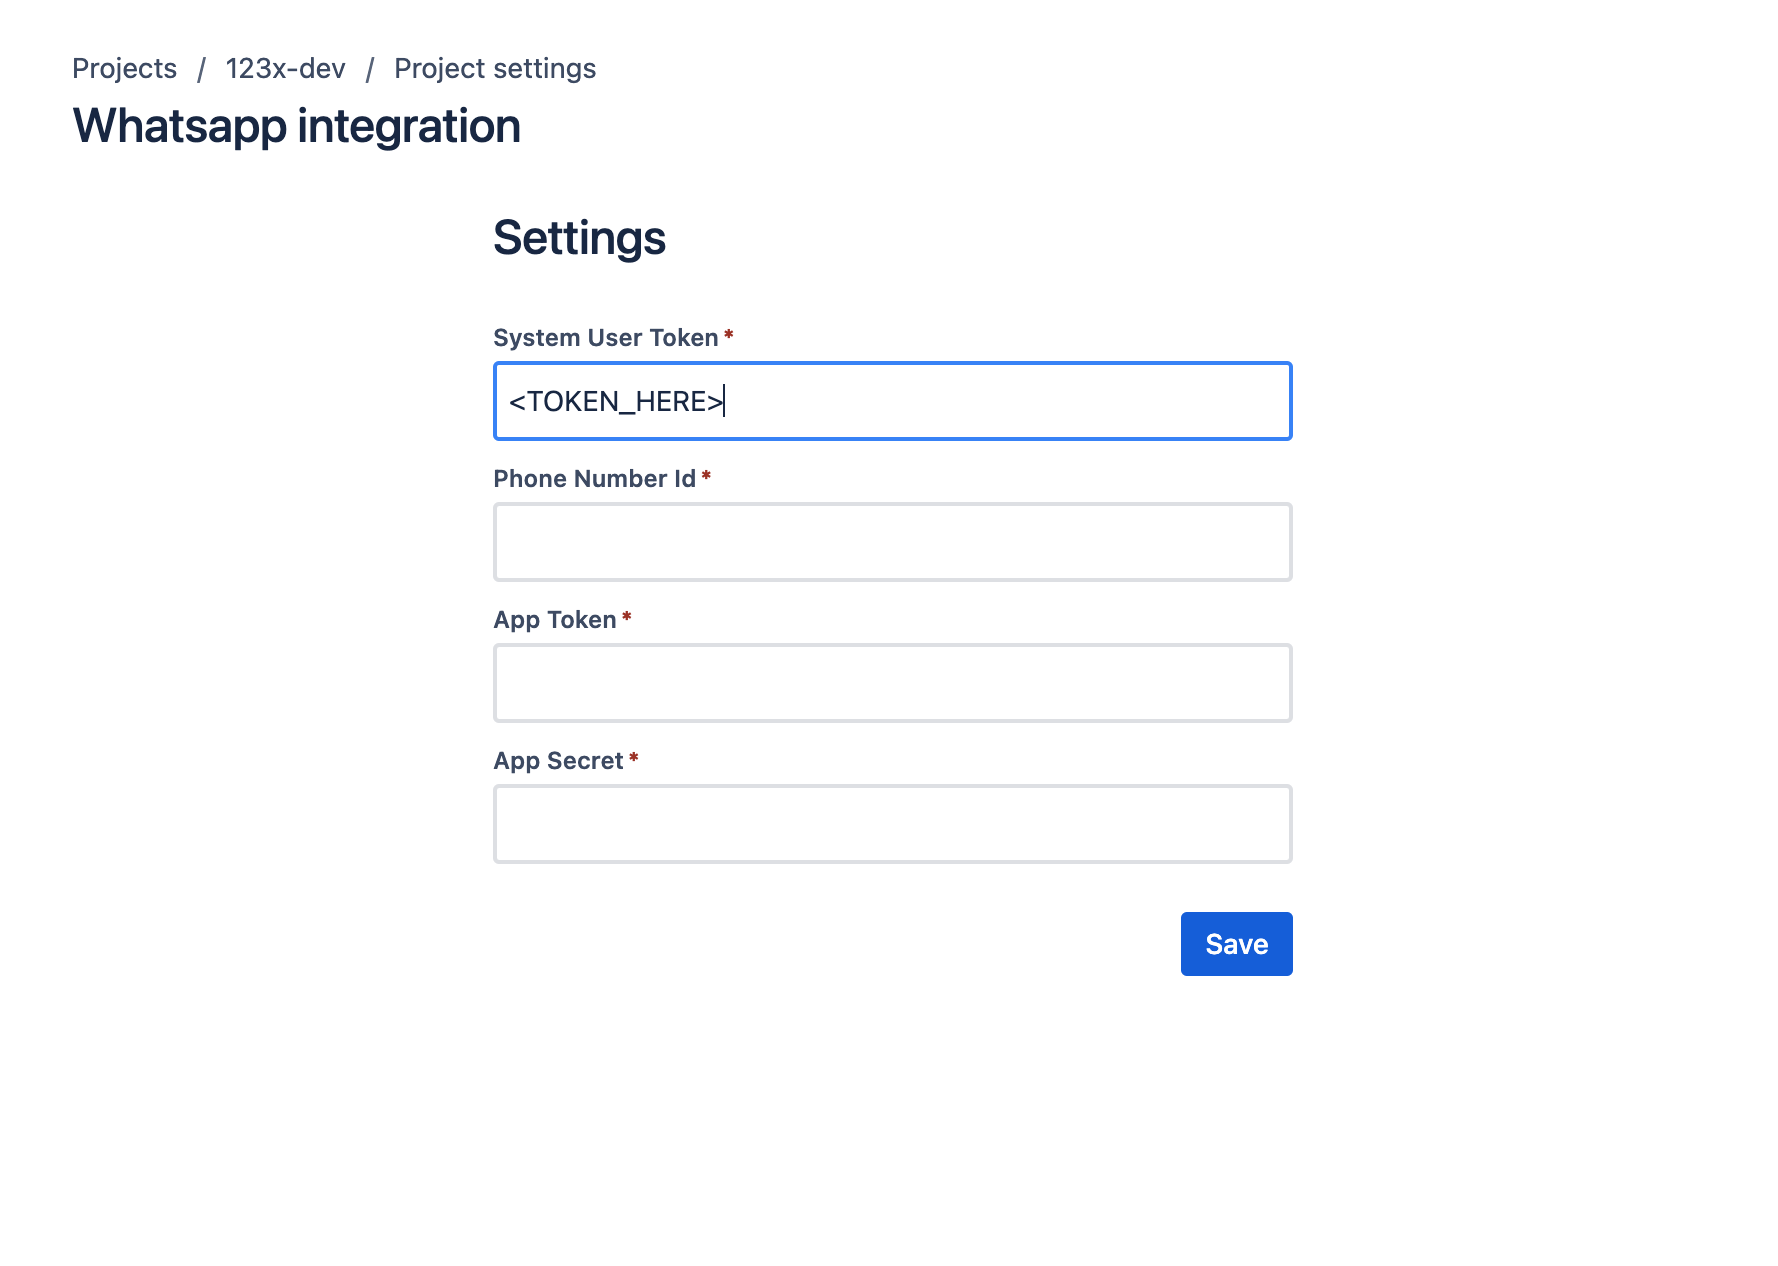1778x1266 pixels.
Task: Click inside the System User Token field
Action: (x=892, y=401)
